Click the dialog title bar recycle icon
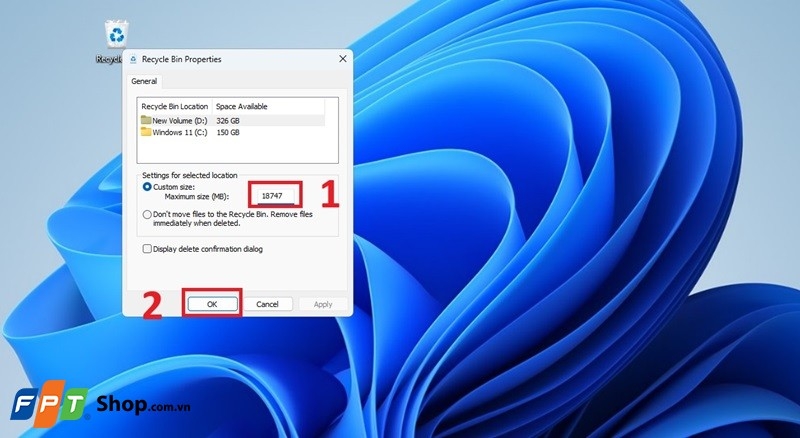The width and height of the screenshot is (800, 438). [133, 59]
